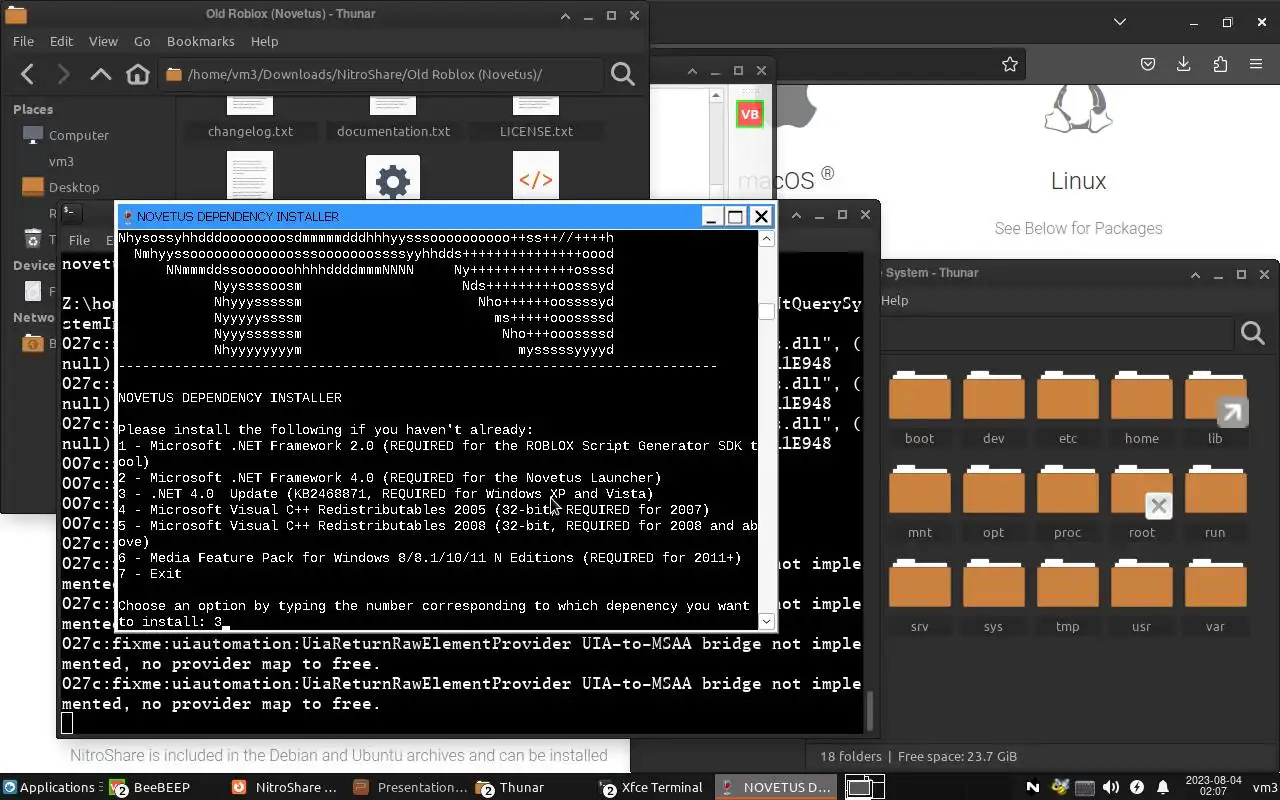This screenshot has height=800, width=1280.
Task: Open changelog.txt file
Action: pyautogui.click(x=250, y=131)
